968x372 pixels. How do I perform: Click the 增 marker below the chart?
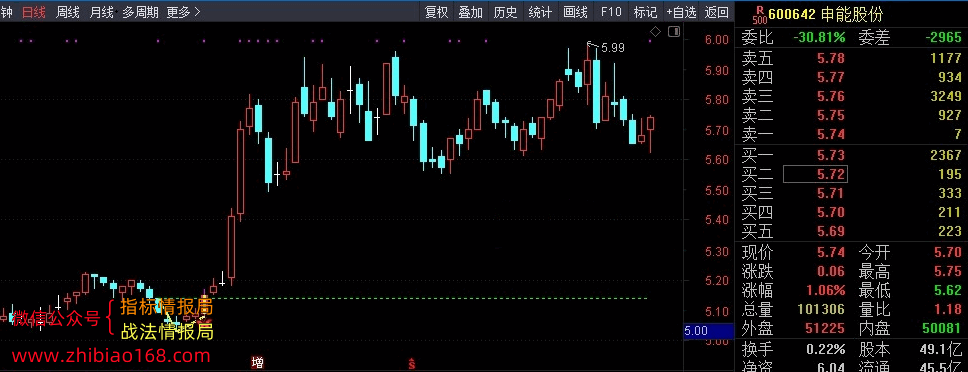pyautogui.click(x=257, y=362)
